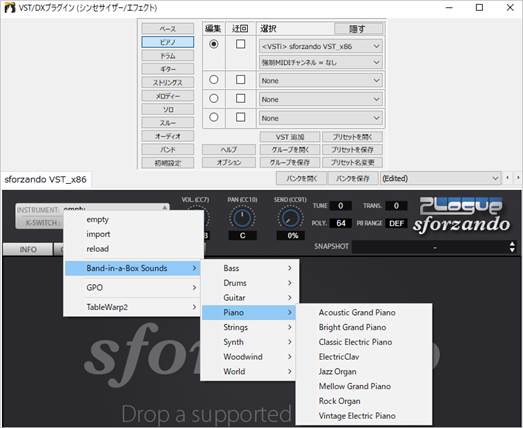Open the <VSTi> sforzando VST_x86 dropdown
This screenshot has width=523, height=428.
click(321, 46)
